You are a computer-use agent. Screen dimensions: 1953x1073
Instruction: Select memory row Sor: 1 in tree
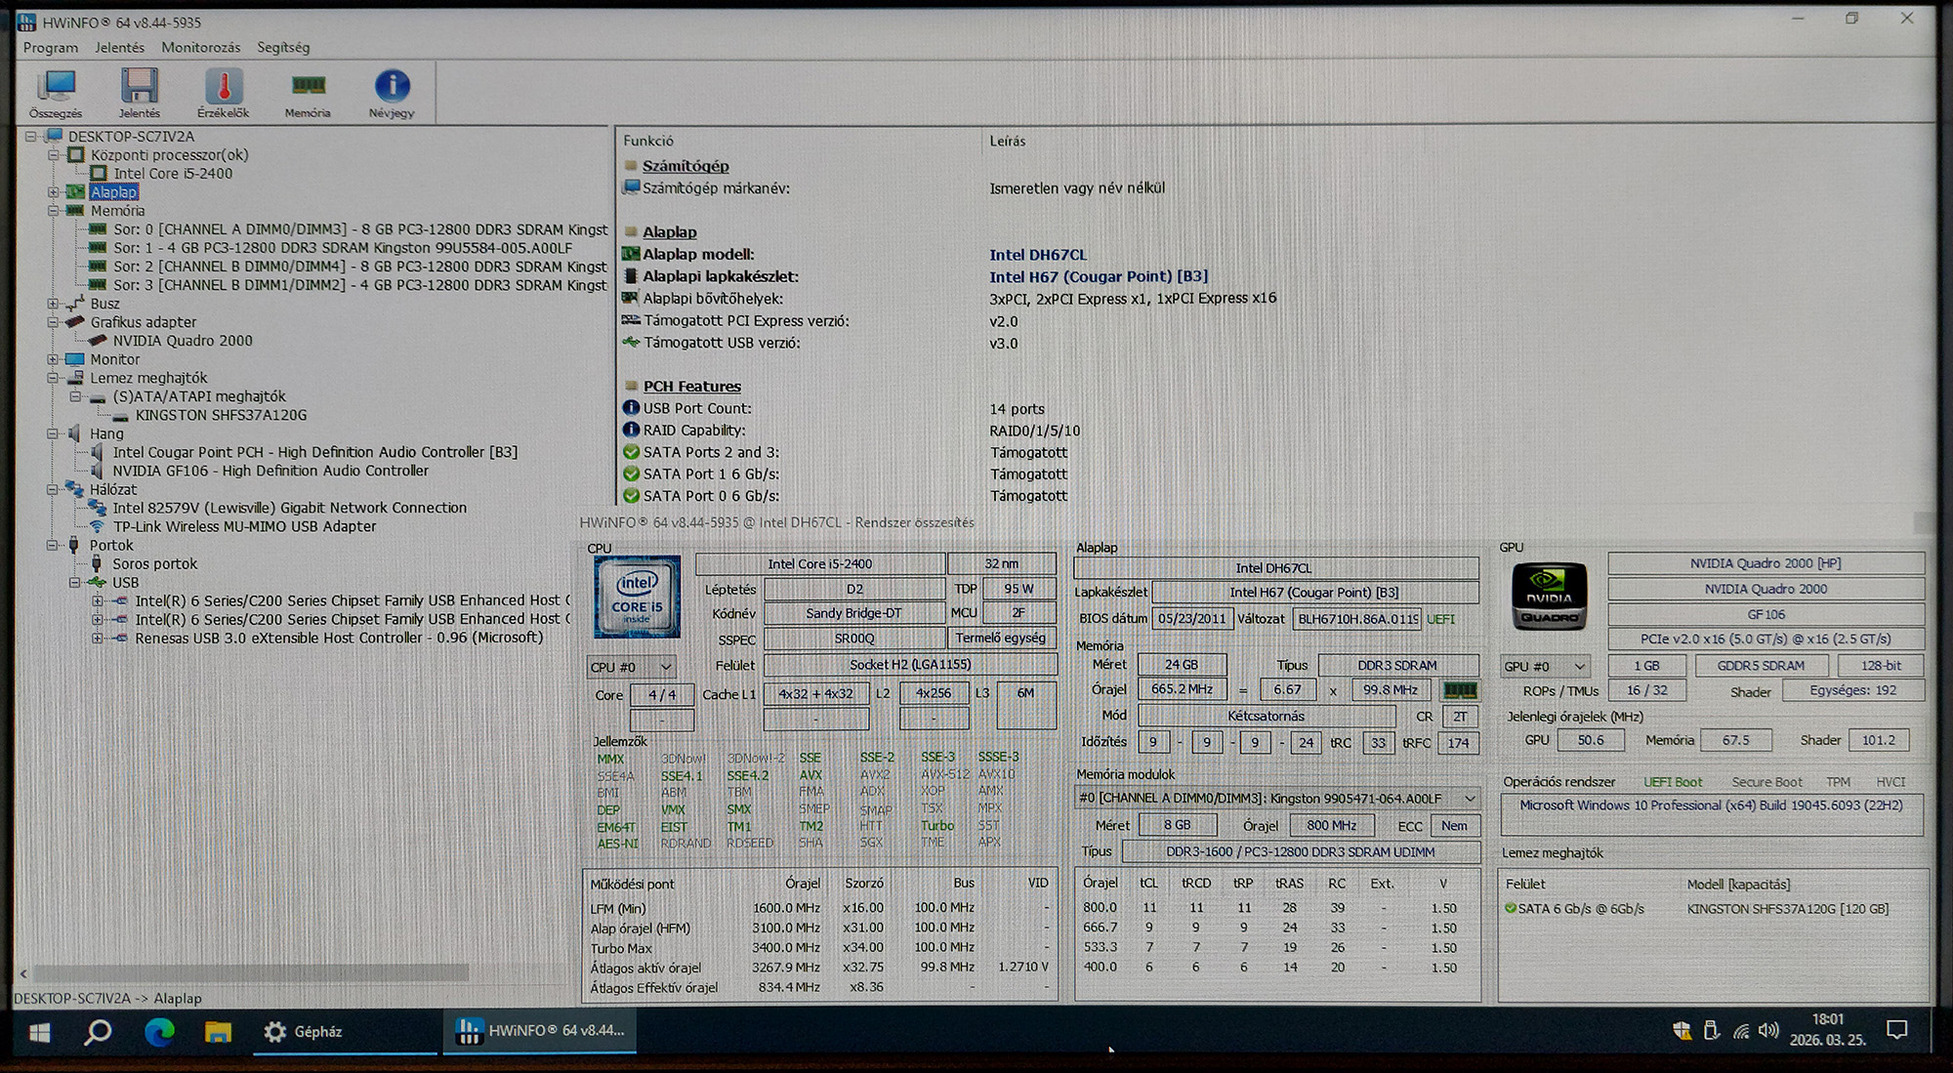[342, 248]
